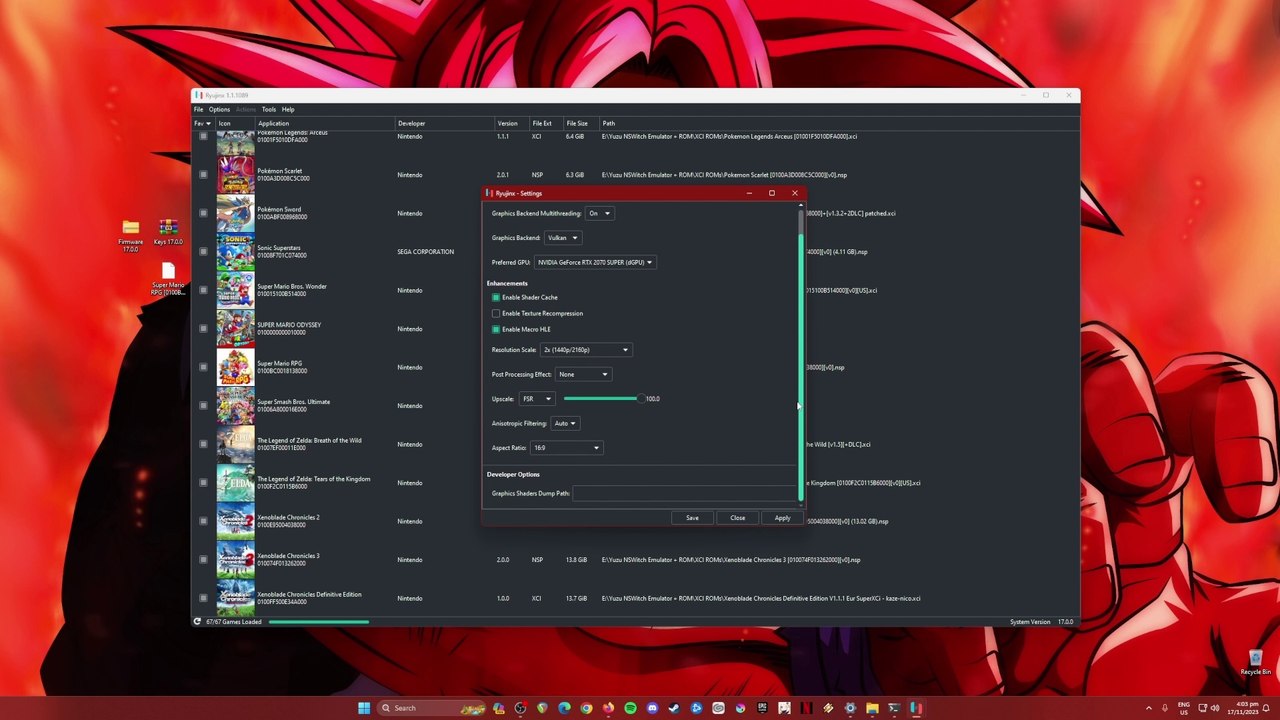Disable the Enable Shader Cache checkbox
Viewport: 1280px width, 720px height.
(x=496, y=297)
